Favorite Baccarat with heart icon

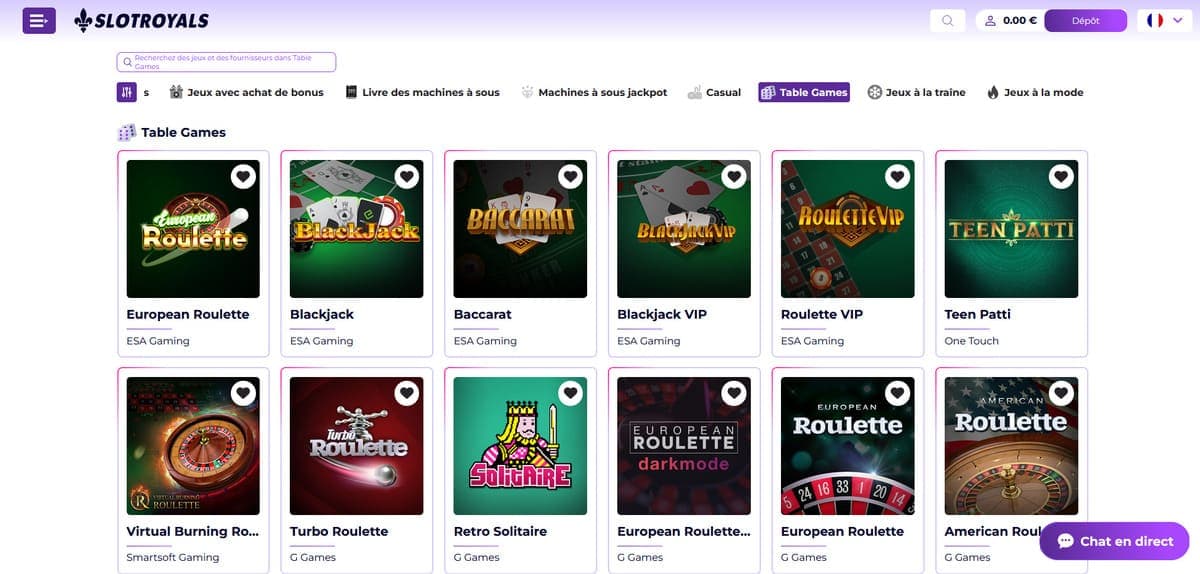(x=570, y=177)
